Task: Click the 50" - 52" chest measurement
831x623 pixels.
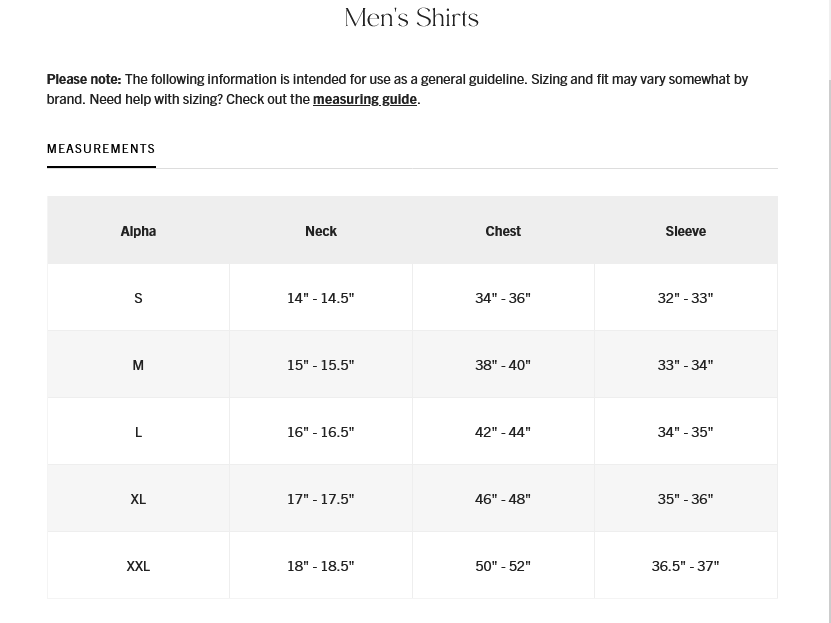Action: 503,566
